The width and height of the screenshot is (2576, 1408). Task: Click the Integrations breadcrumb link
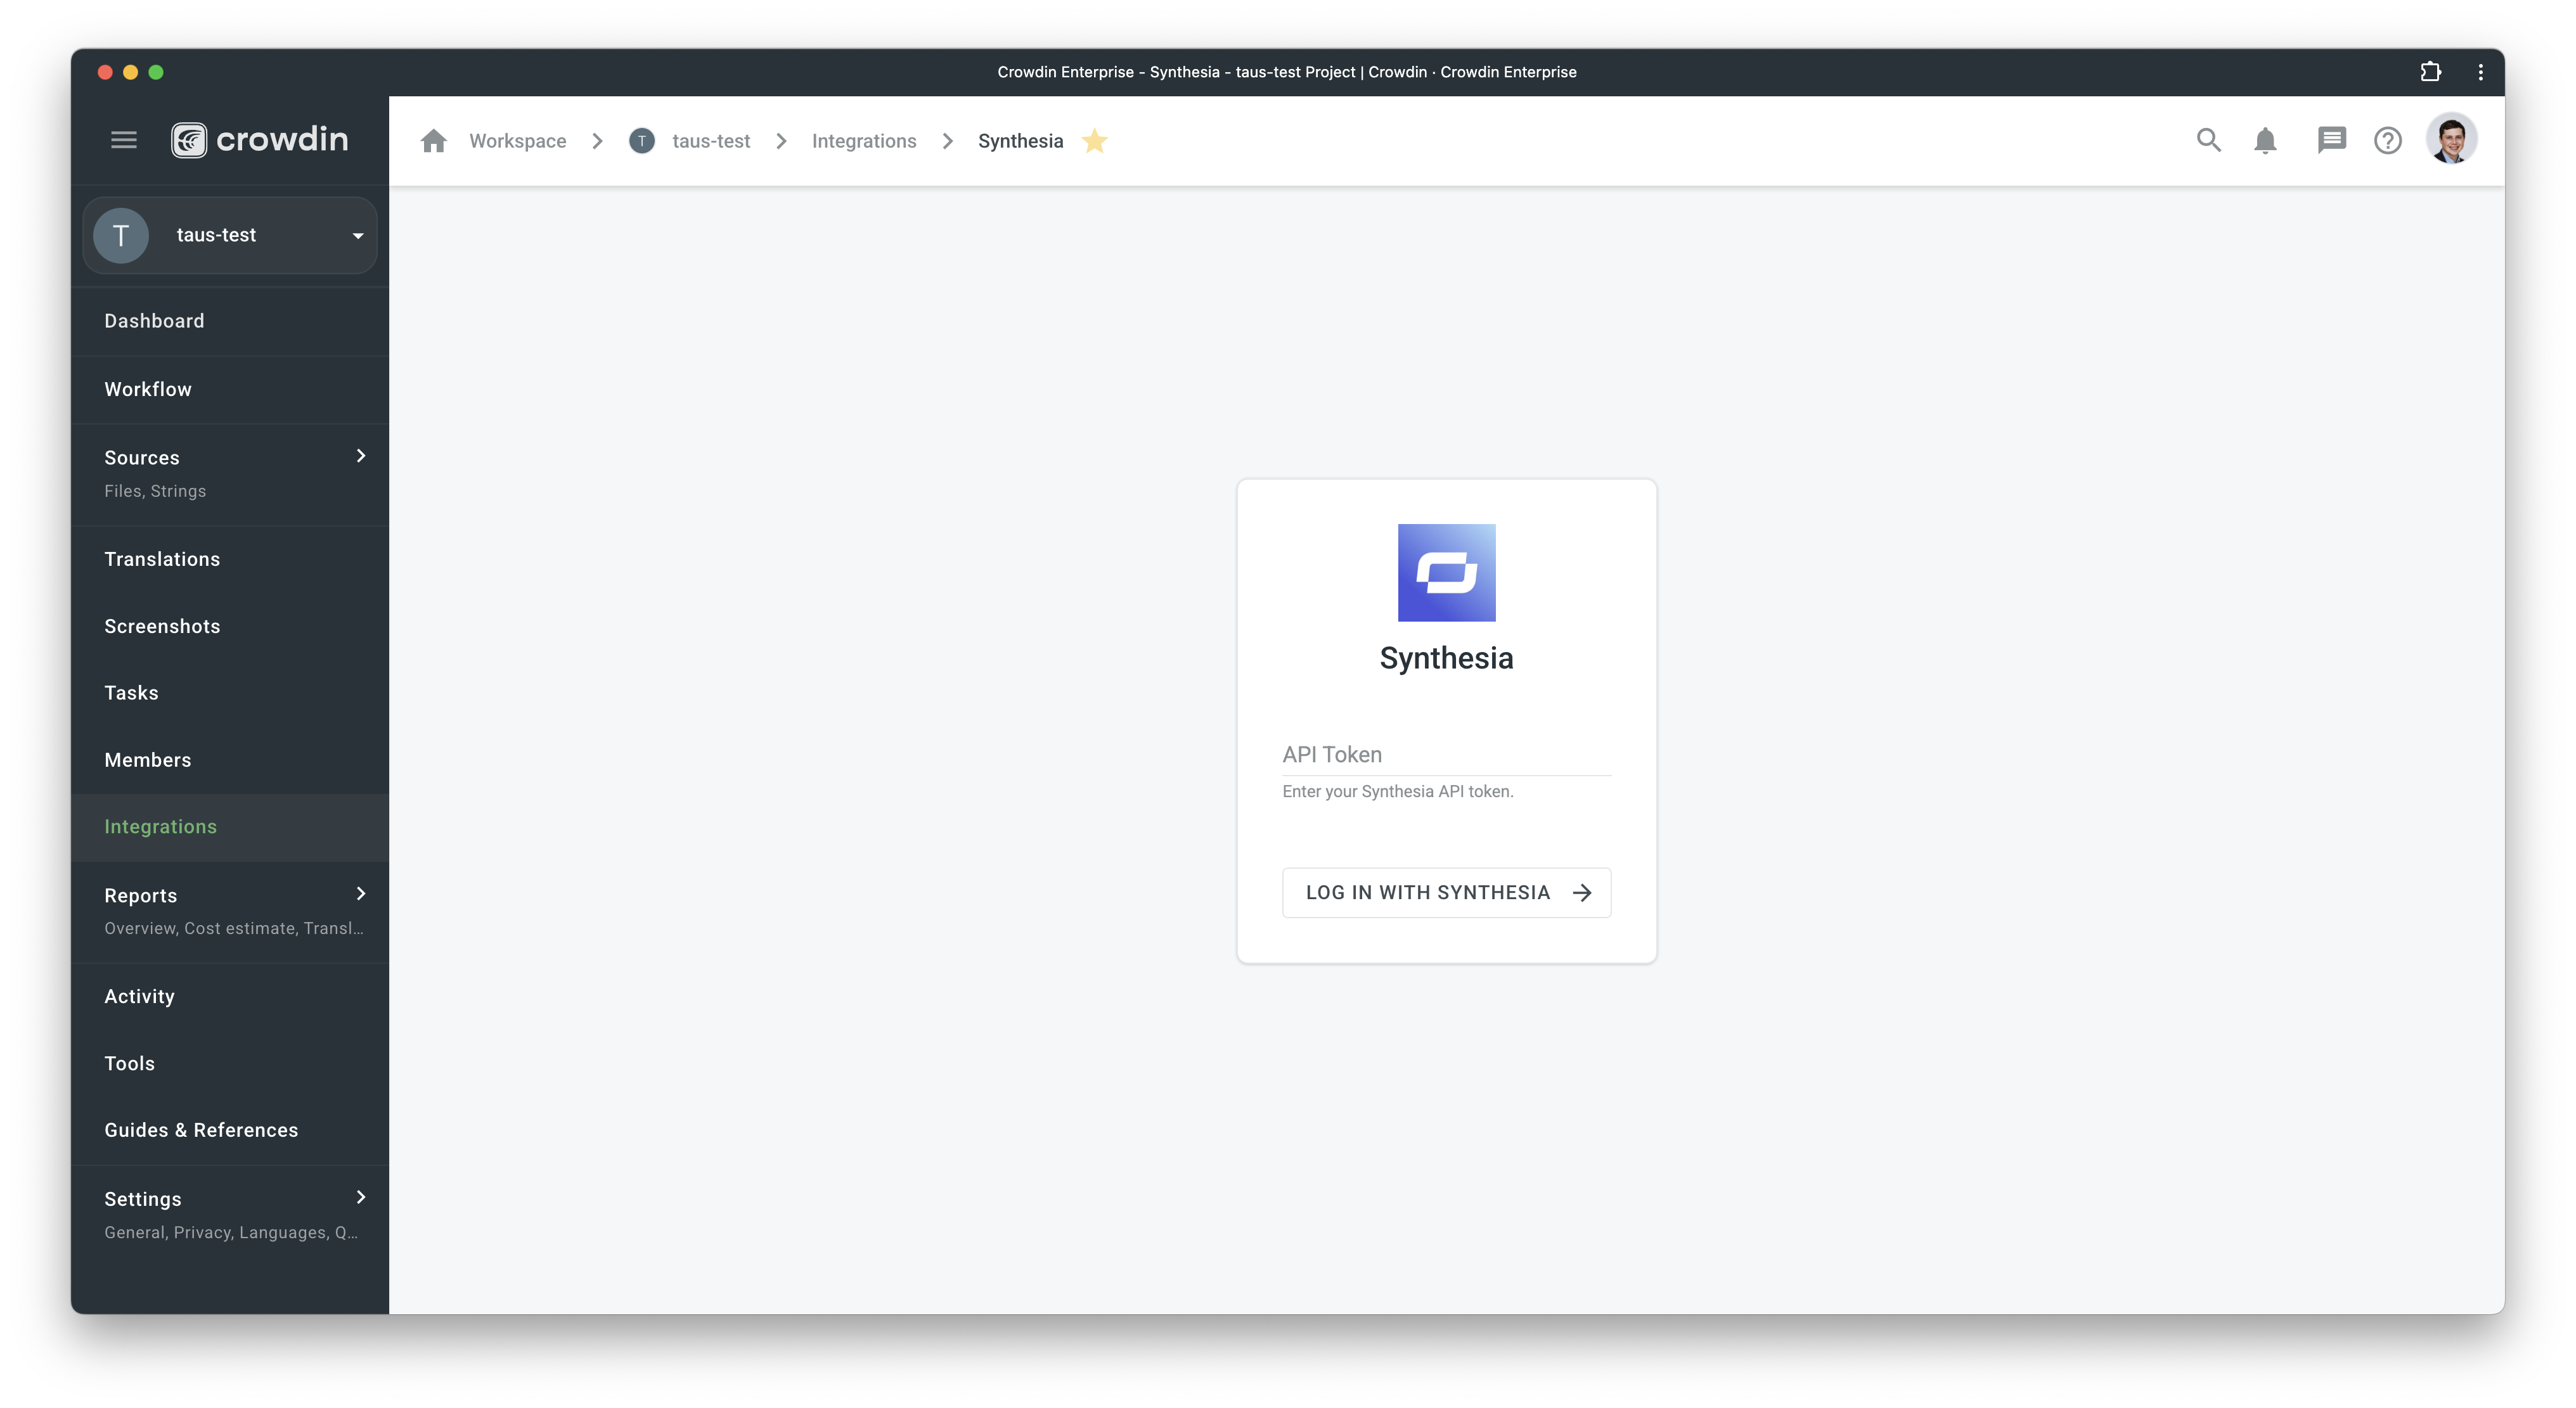863,141
